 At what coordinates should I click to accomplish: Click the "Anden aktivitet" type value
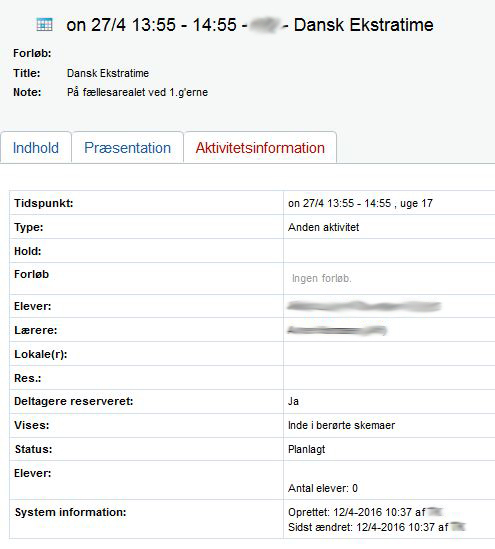click(x=323, y=227)
